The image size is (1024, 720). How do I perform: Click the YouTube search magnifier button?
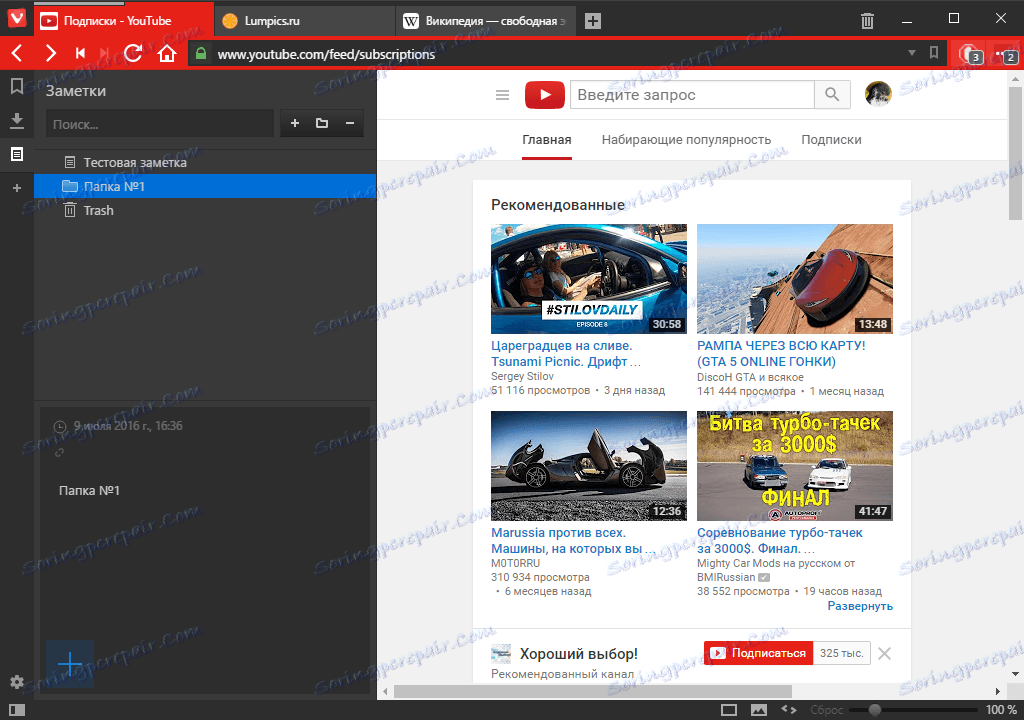[831, 95]
